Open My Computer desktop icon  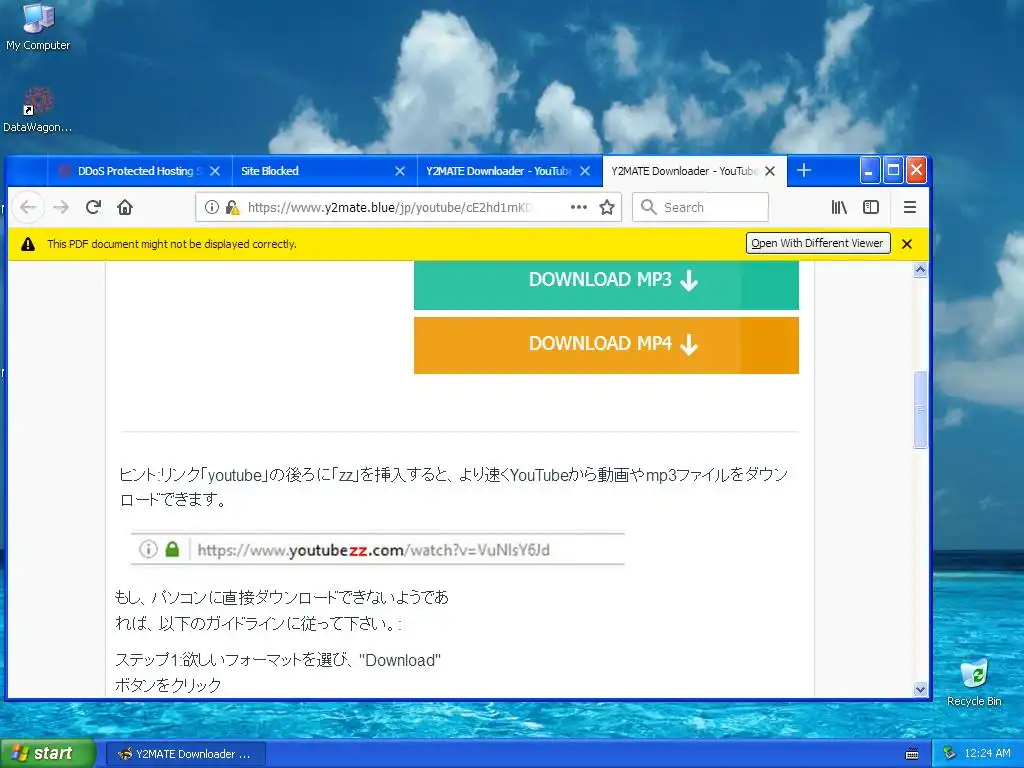pos(38,26)
